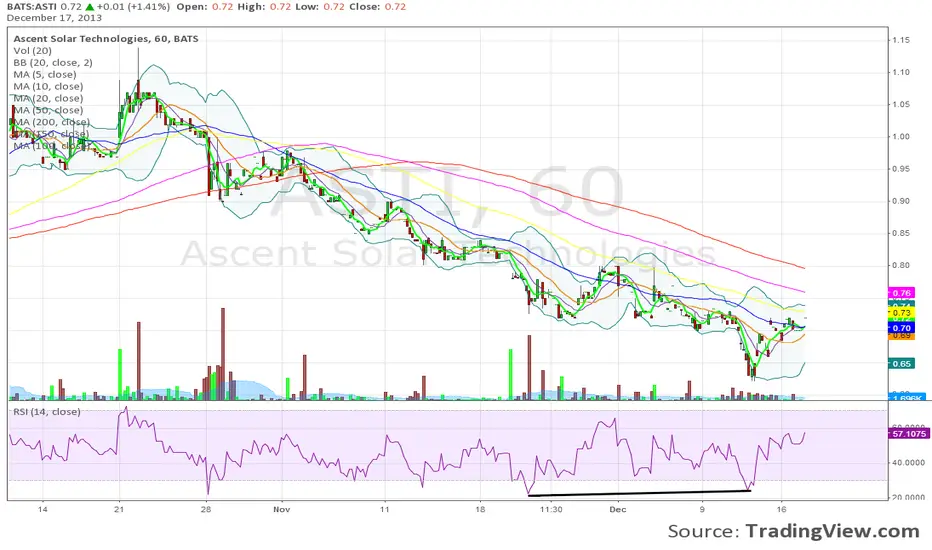Select the Vol (20) indicator label
This screenshot has height=550, width=932.
(32, 51)
